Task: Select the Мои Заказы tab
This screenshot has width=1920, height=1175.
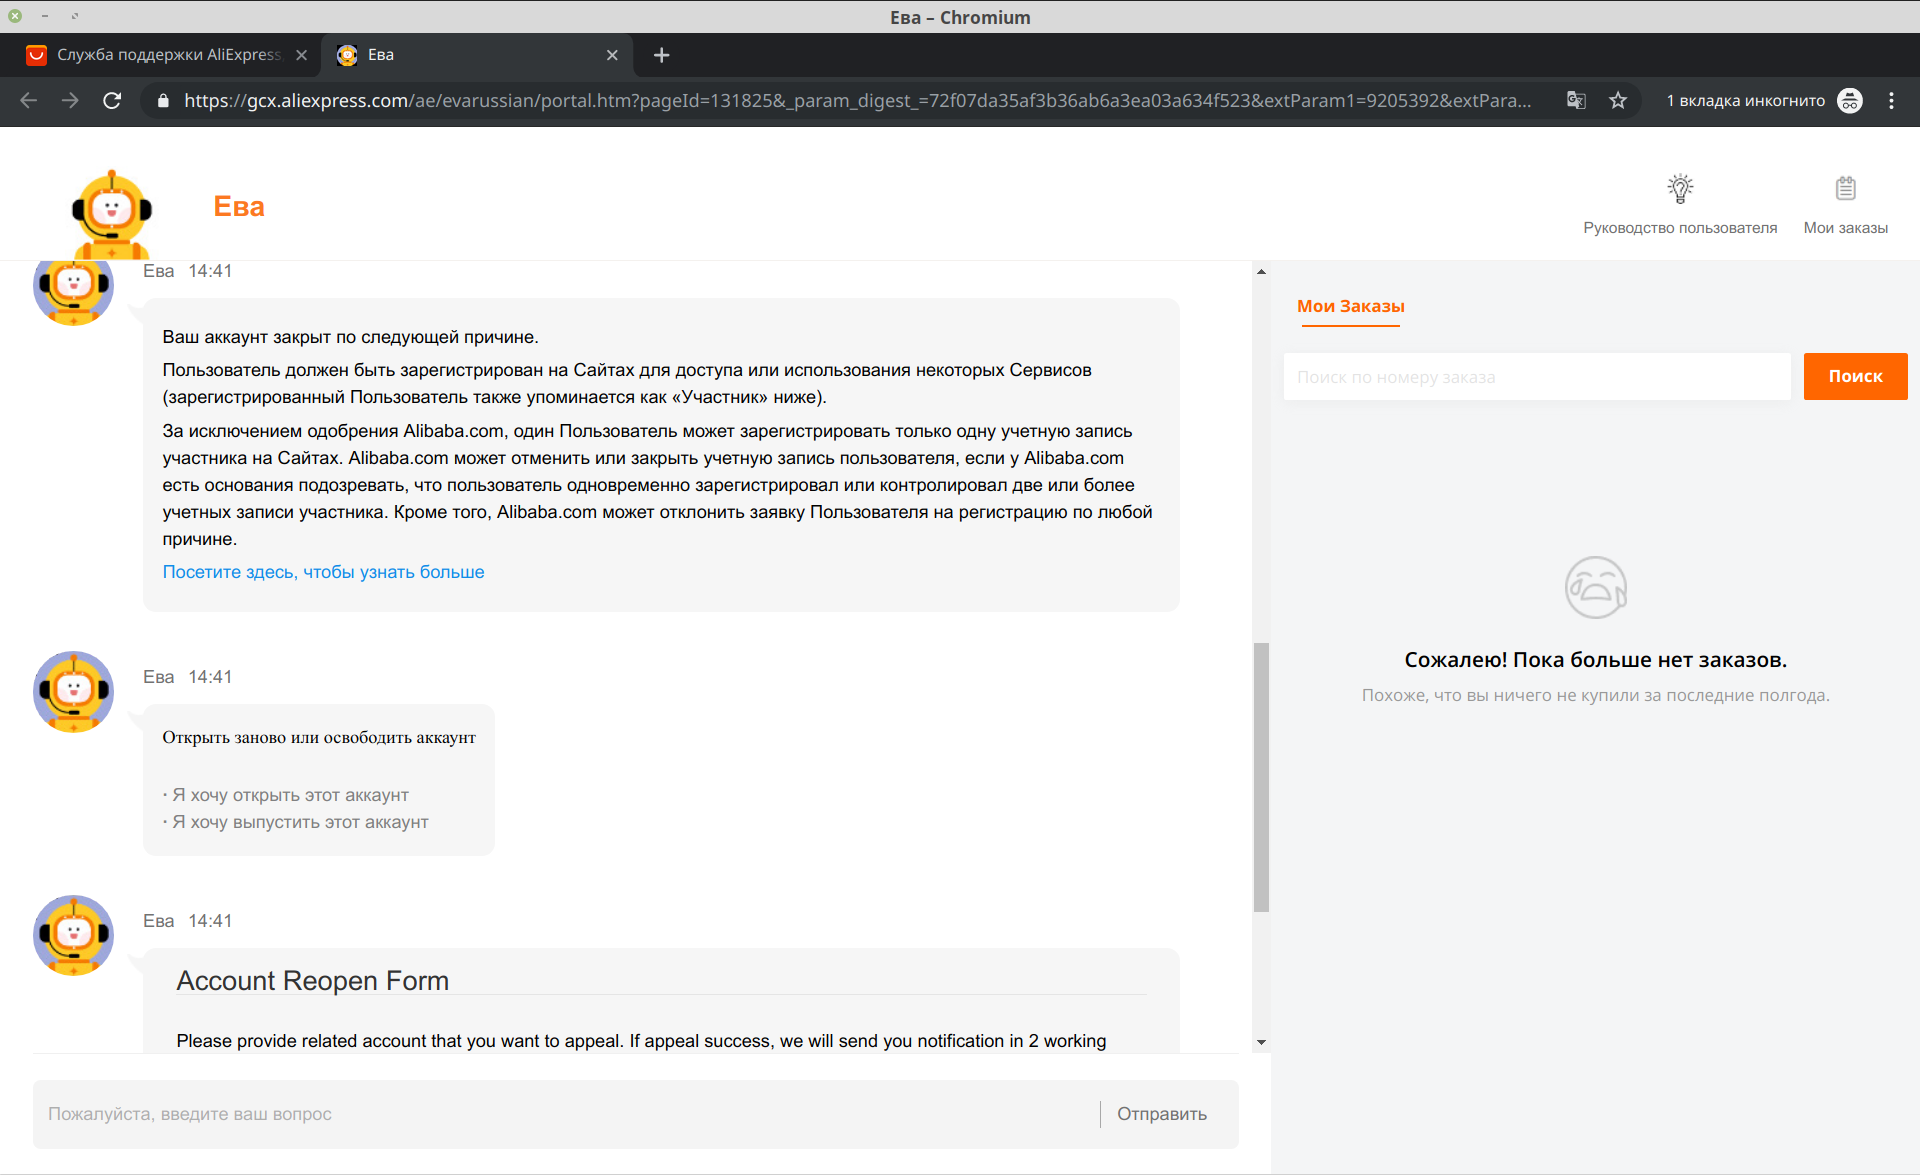Action: pos(1351,307)
